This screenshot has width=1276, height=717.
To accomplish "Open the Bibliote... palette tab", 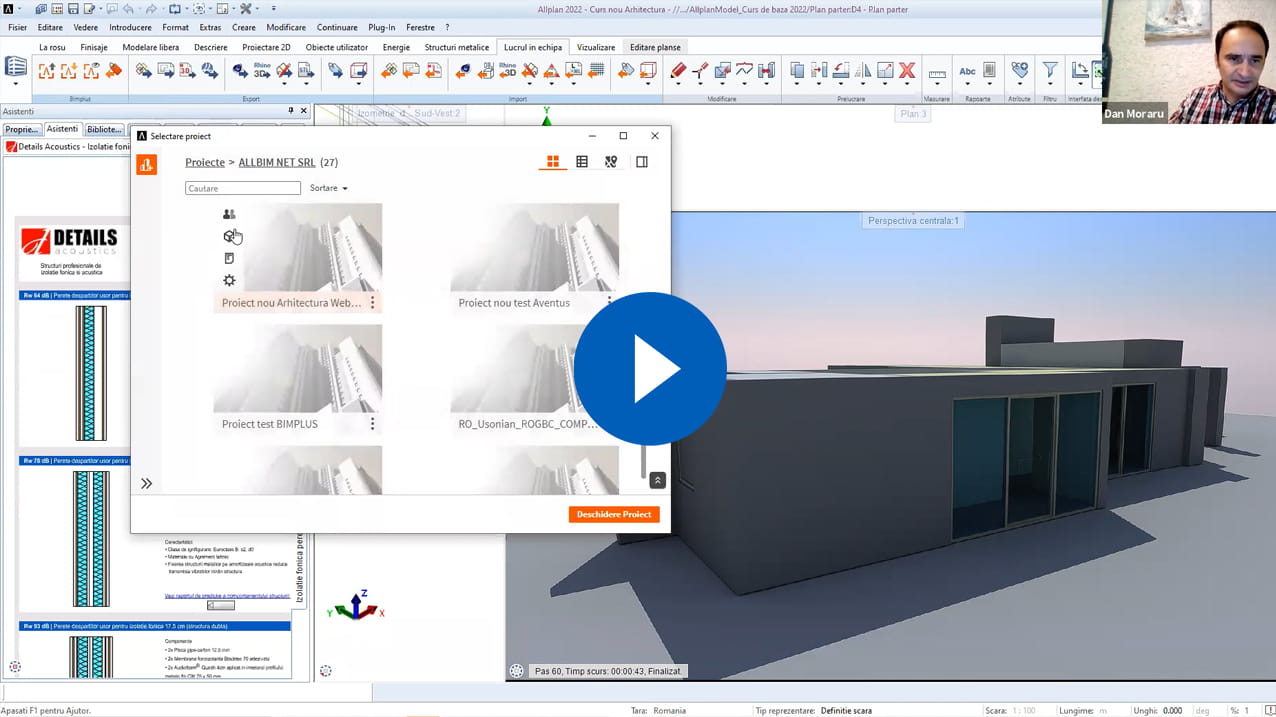I will coord(104,129).
